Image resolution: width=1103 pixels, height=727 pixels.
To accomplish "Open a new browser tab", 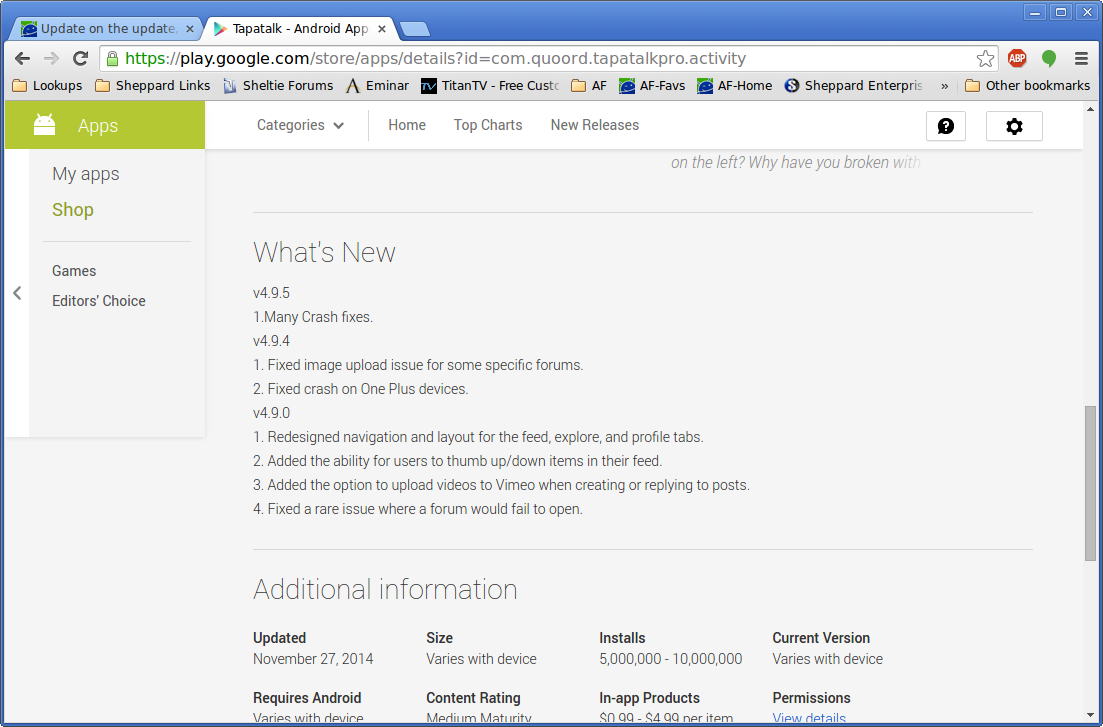I will click(414, 29).
